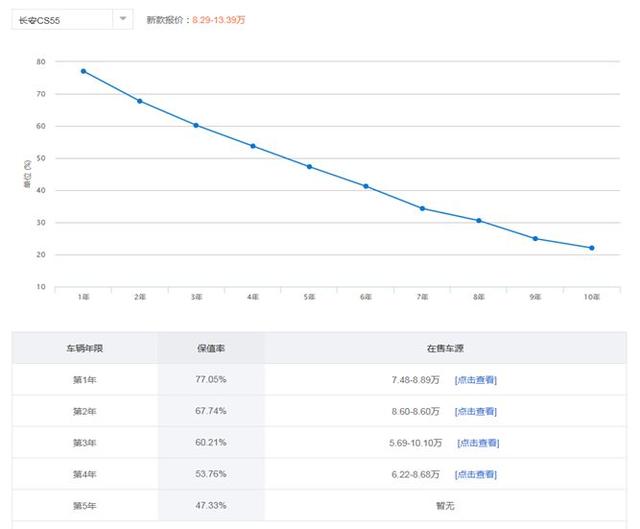Image resolution: width=640 pixels, height=529 pixels.
Task: Click the year 3 data point on chart
Action: pos(196,125)
